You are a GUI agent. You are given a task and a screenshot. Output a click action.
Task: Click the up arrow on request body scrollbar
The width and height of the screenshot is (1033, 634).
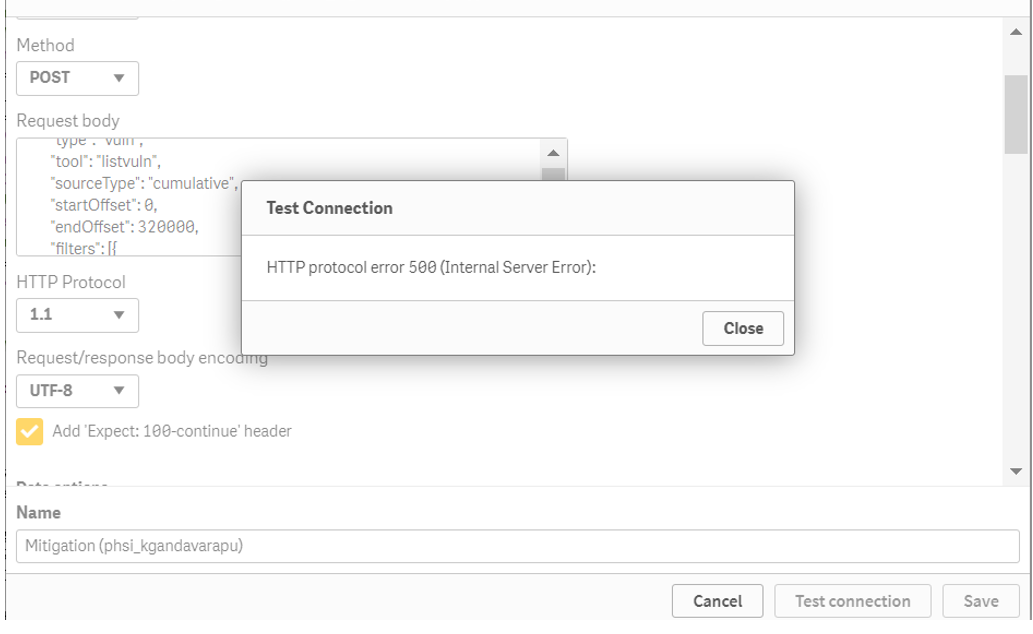coord(553,153)
